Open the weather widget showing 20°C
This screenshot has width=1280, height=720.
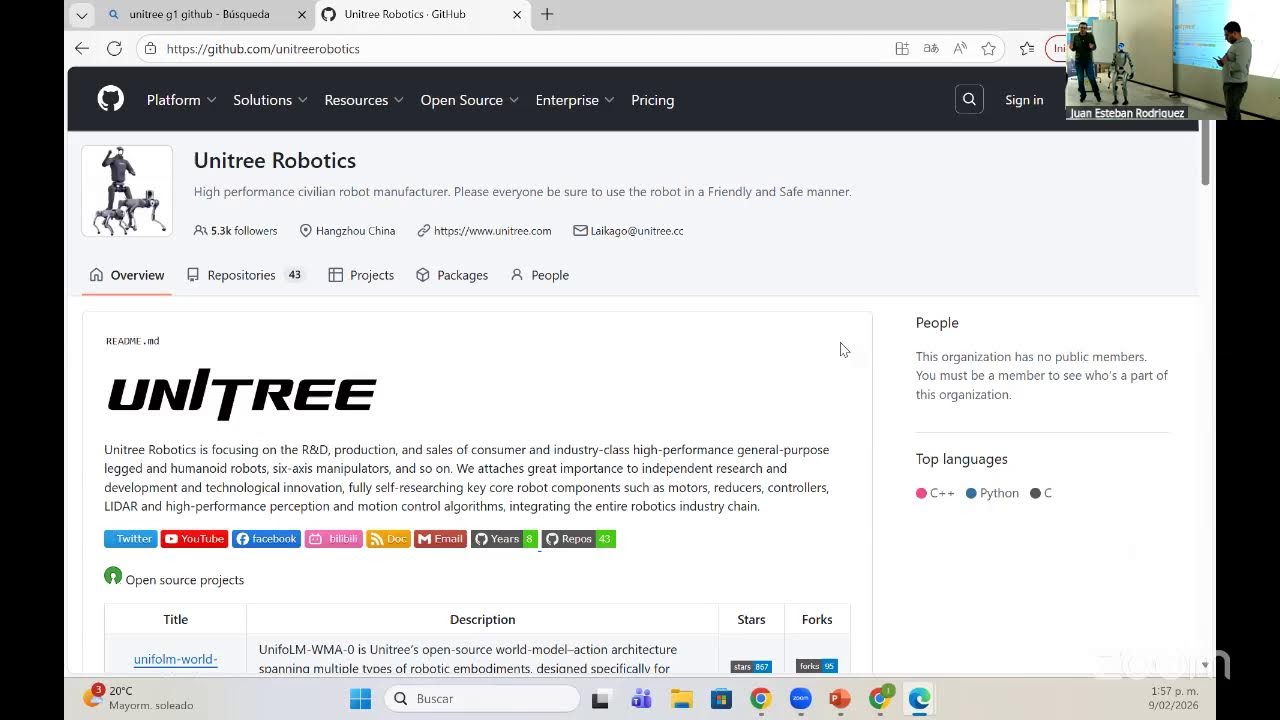coord(138,698)
